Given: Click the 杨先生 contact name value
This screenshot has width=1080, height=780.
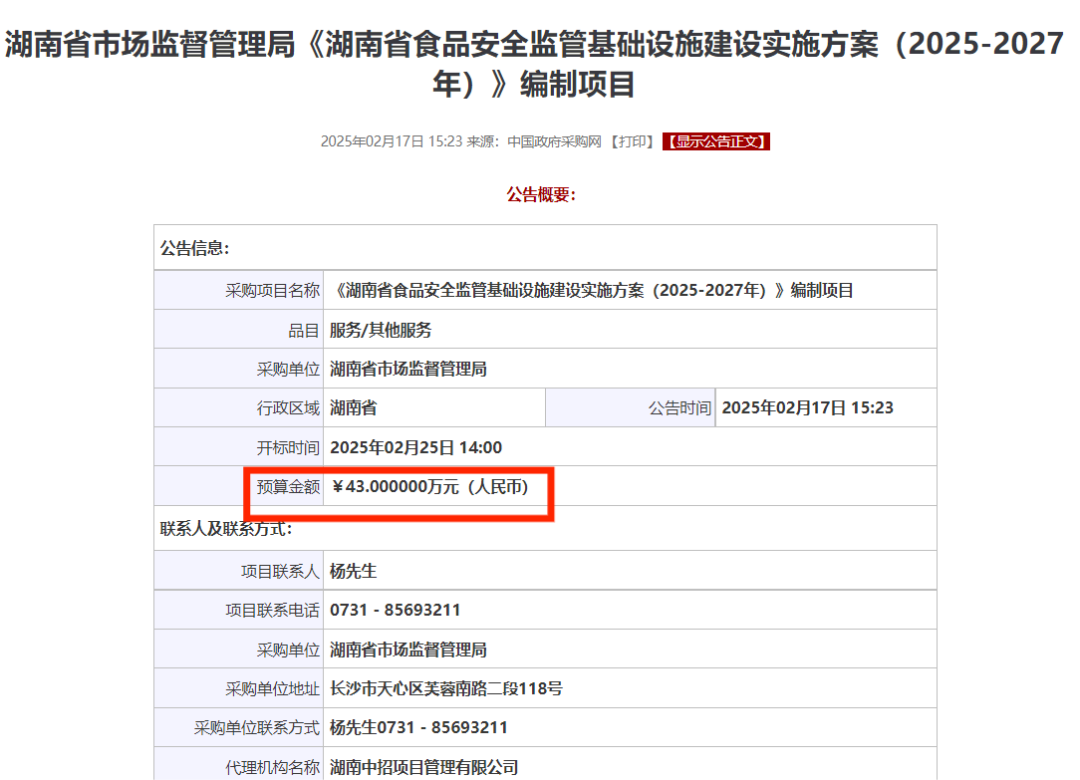Looking at the screenshot, I should coord(353,571).
